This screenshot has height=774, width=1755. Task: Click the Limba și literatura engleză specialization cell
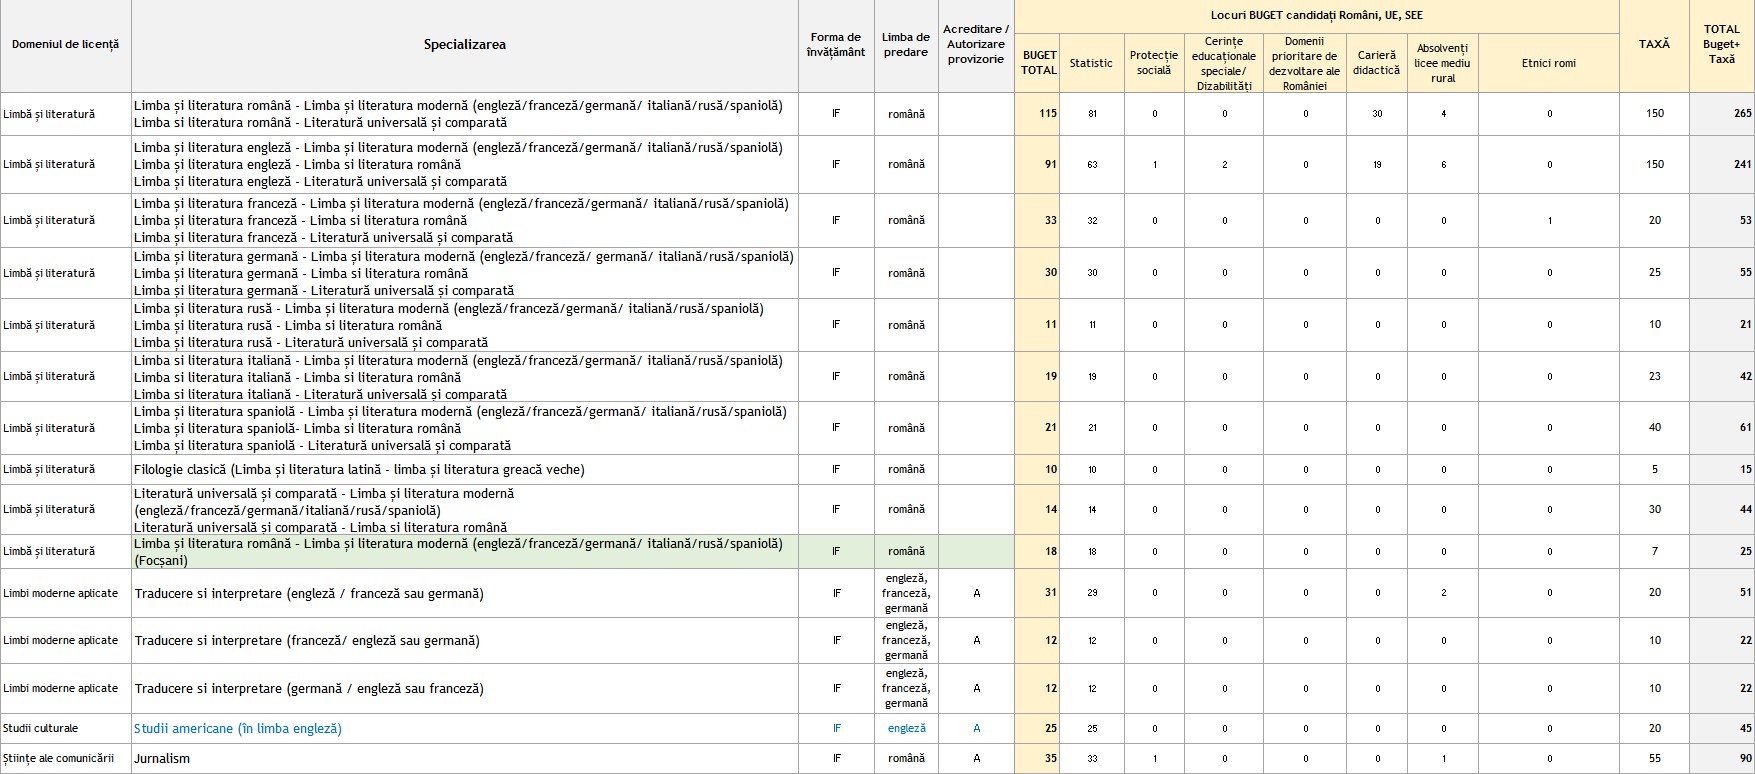tap(465, 165)
